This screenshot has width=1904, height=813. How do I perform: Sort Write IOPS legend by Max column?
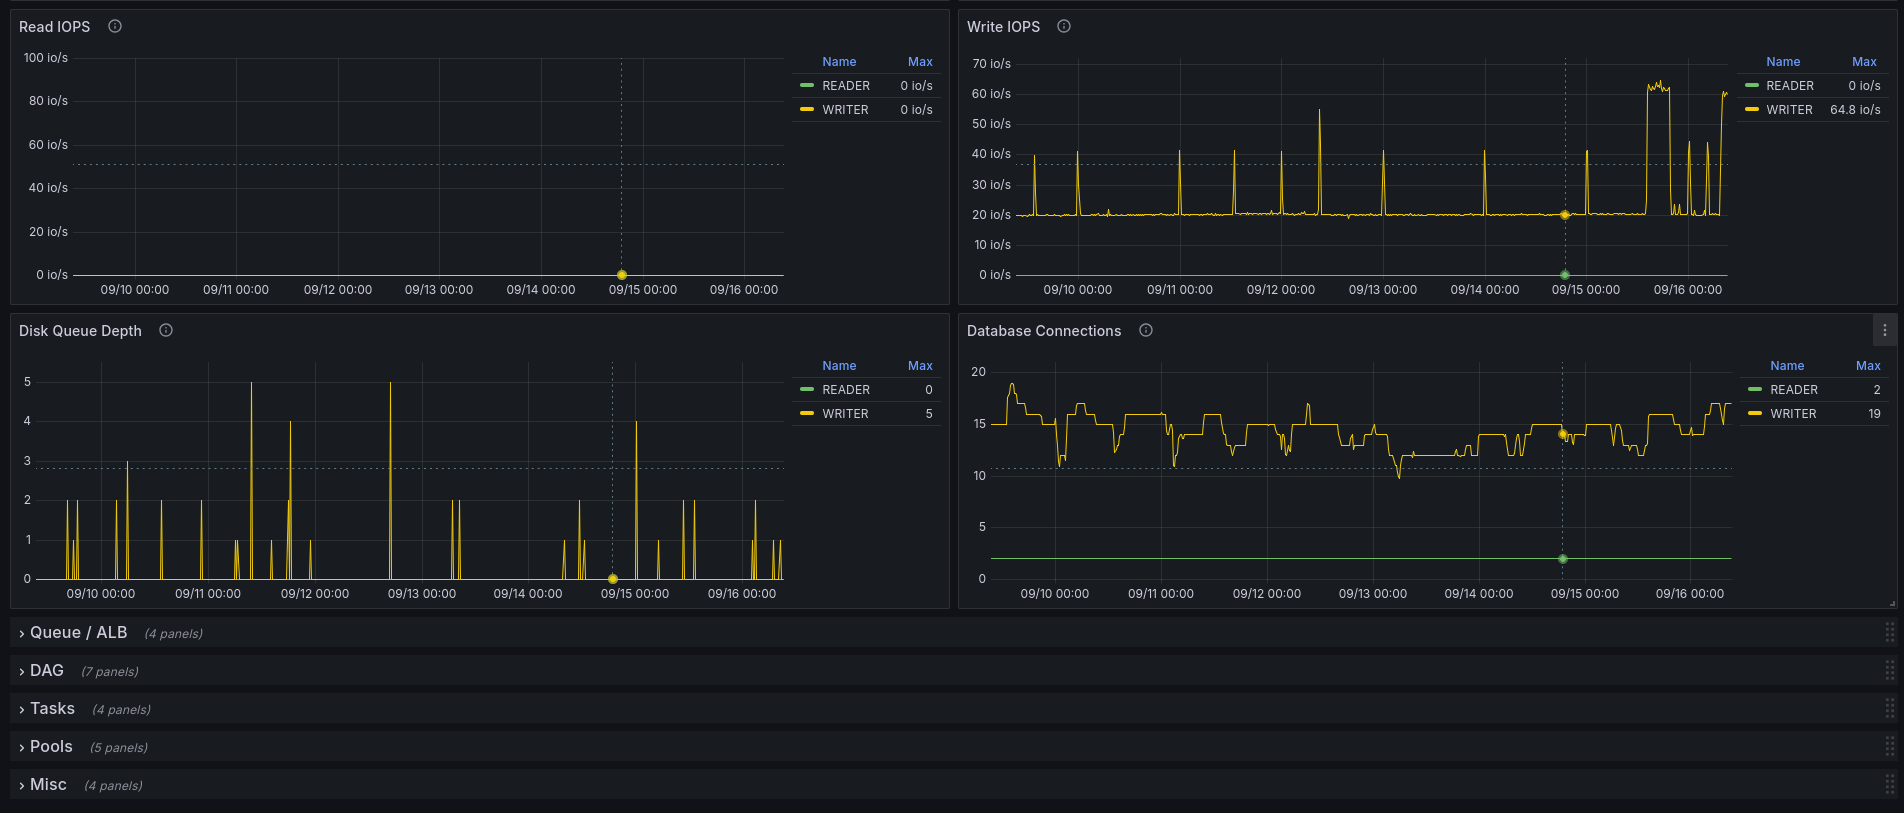[1864, 62]
